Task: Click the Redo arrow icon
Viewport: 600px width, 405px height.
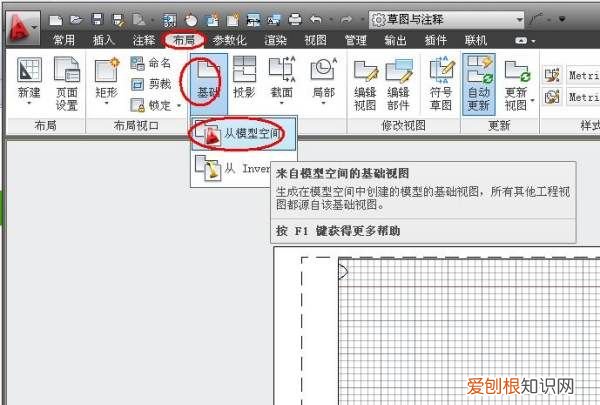Action: pyautogui.click(x=346, y=19)
